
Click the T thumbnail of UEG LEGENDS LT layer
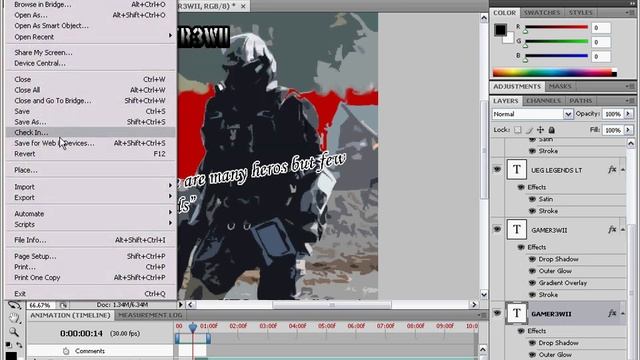pos(516,169)
